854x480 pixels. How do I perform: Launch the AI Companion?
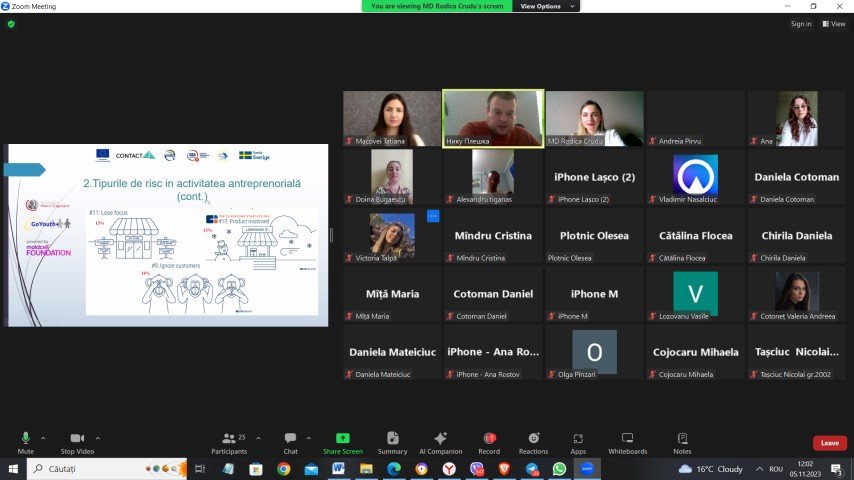(441, 443)
